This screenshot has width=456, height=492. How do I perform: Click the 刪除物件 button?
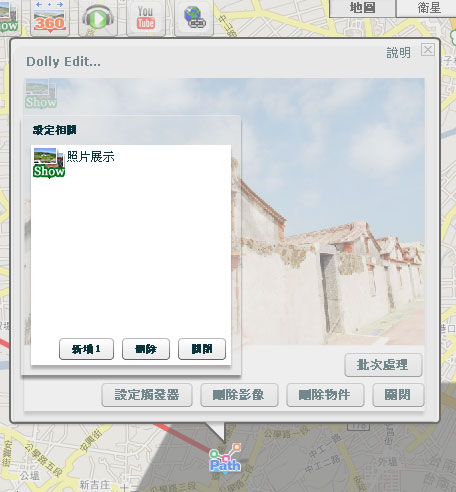point(325,395)
